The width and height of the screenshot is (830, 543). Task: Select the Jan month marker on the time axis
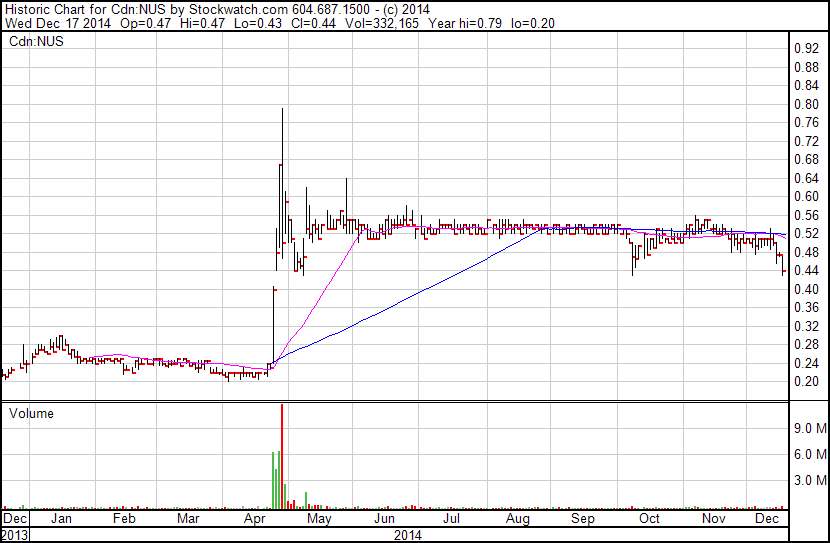point(62,520)
